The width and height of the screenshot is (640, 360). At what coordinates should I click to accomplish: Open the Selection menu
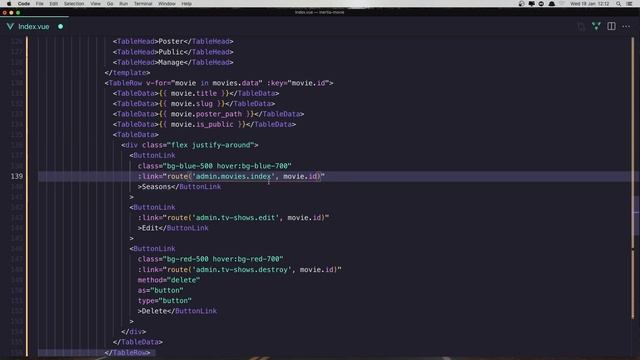(74, 4)
